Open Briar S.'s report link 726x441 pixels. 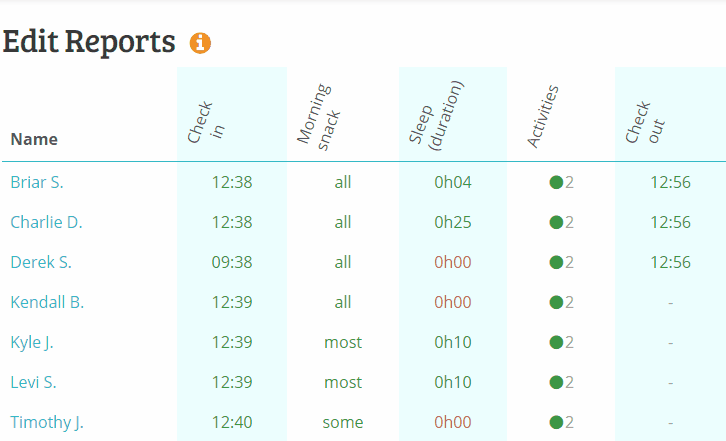click(x=37, y=183)
